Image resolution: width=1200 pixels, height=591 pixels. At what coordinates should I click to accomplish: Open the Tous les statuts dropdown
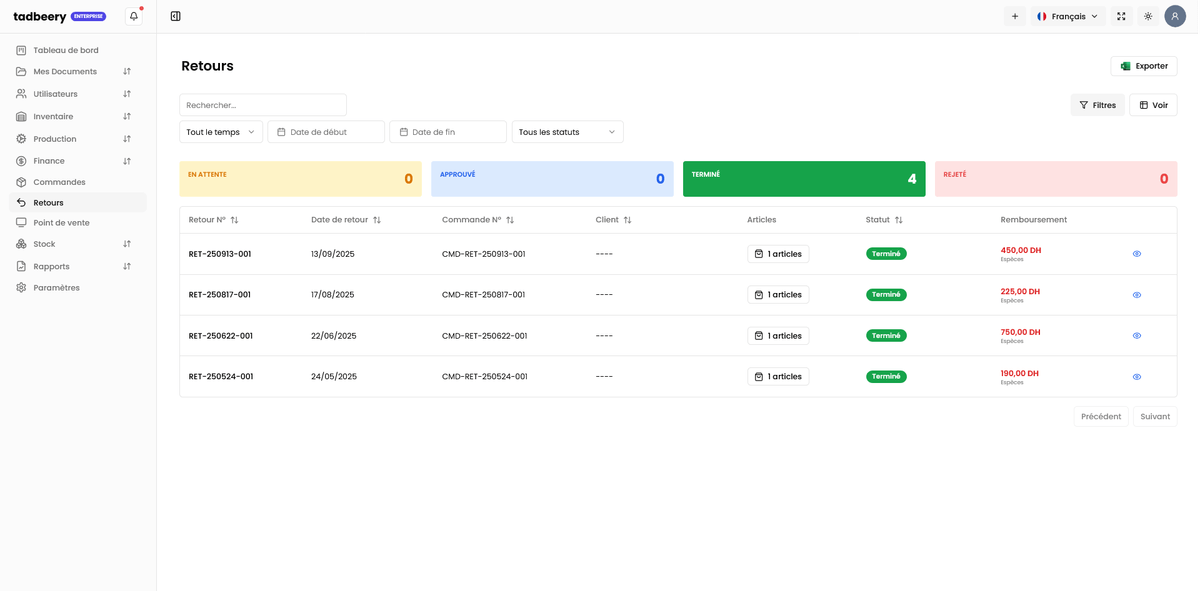point(567,132)
